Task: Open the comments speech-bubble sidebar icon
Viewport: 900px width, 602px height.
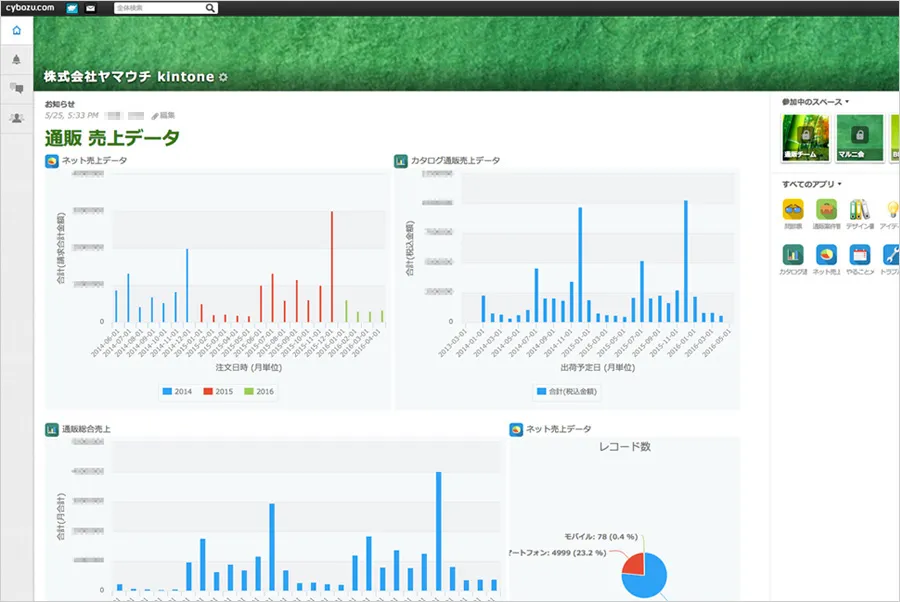Action: [16, 88]
